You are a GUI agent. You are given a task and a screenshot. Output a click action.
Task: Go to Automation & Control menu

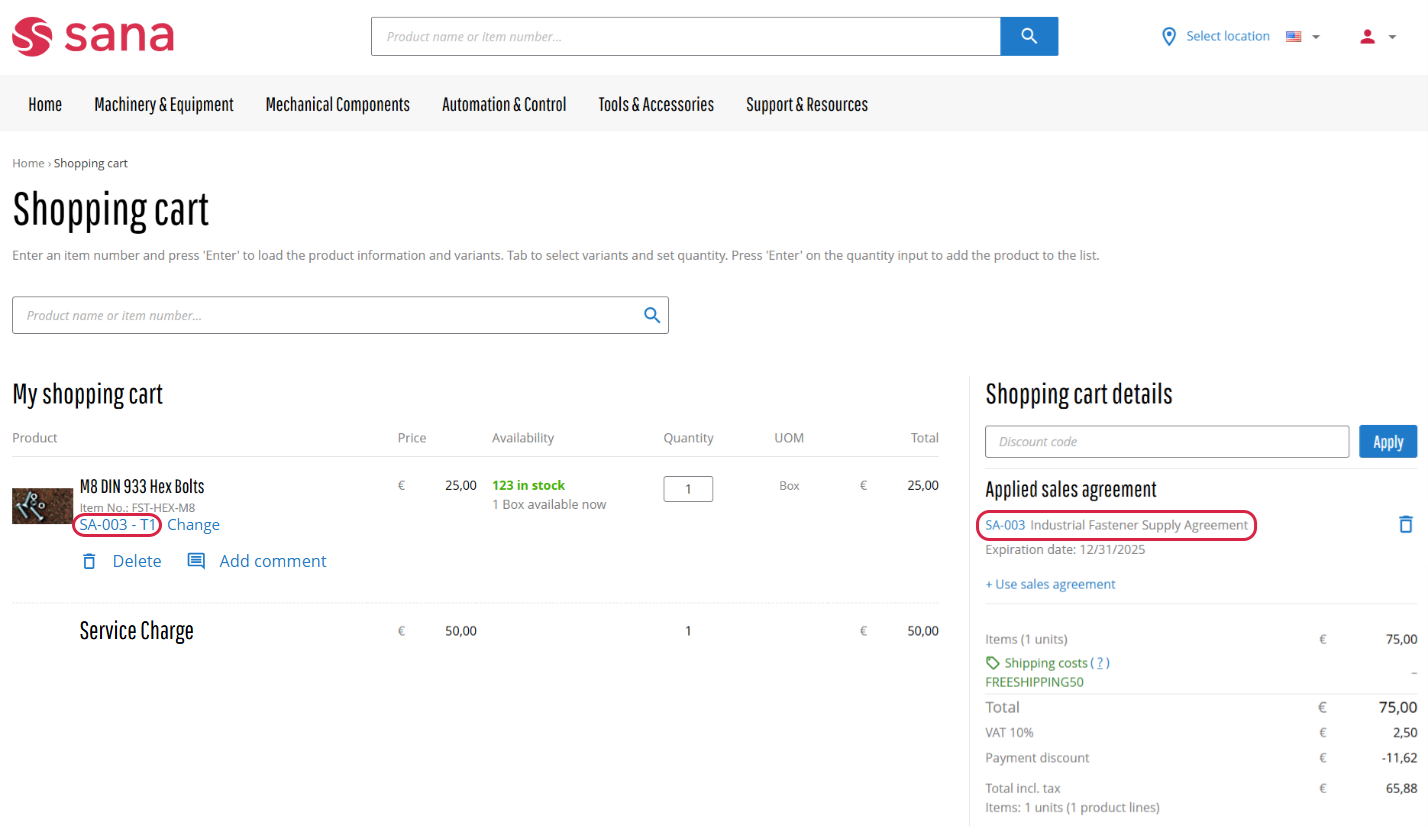point(504,104)
